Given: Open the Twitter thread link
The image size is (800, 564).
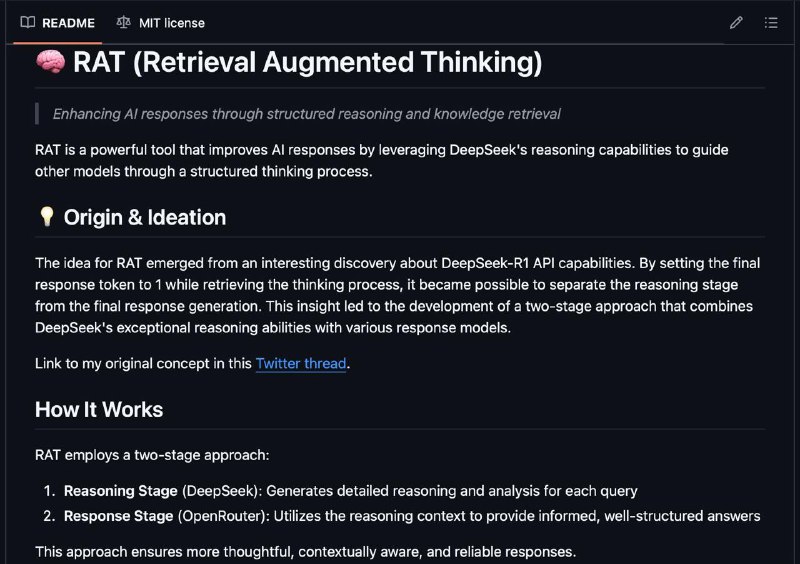Looking at the screenshot, I should pyautogui.click(x=301, y=363).
